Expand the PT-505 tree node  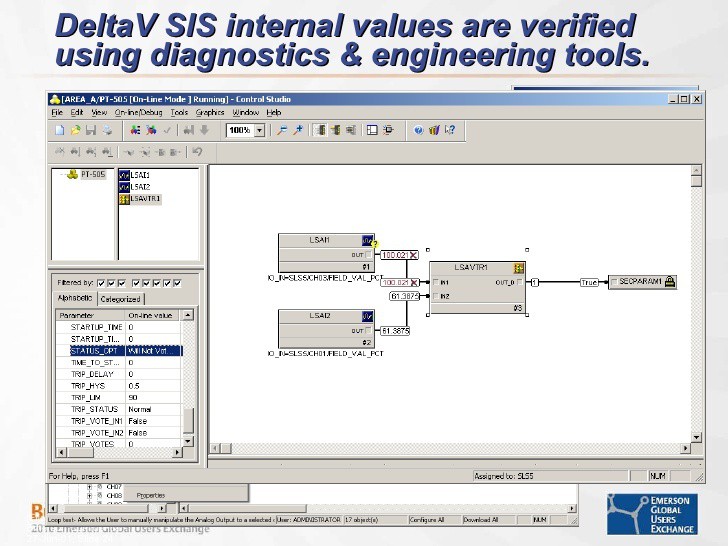click(62, 174)
